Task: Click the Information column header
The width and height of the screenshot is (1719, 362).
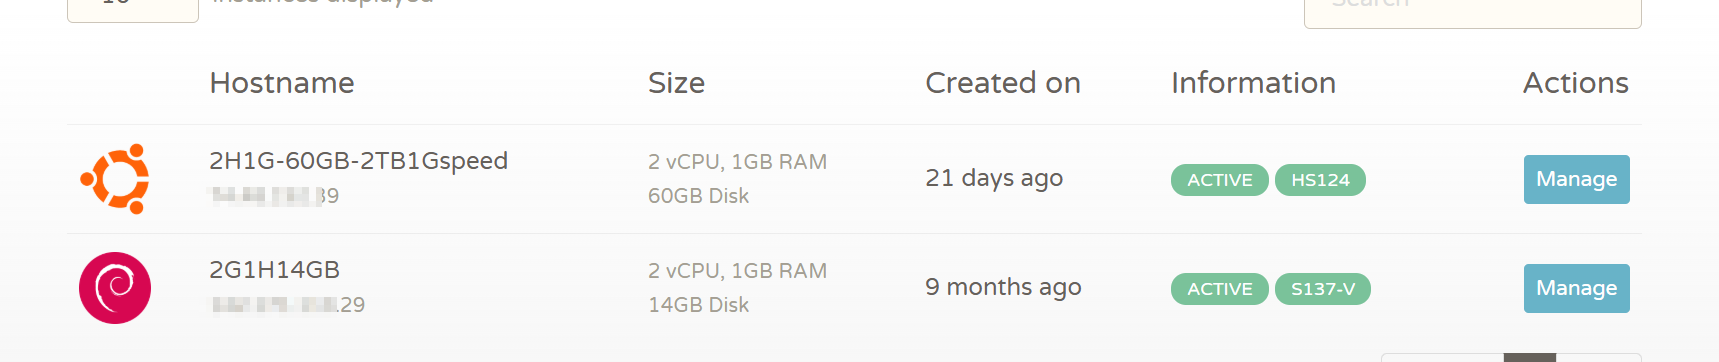Action: tap(1253, 83)
